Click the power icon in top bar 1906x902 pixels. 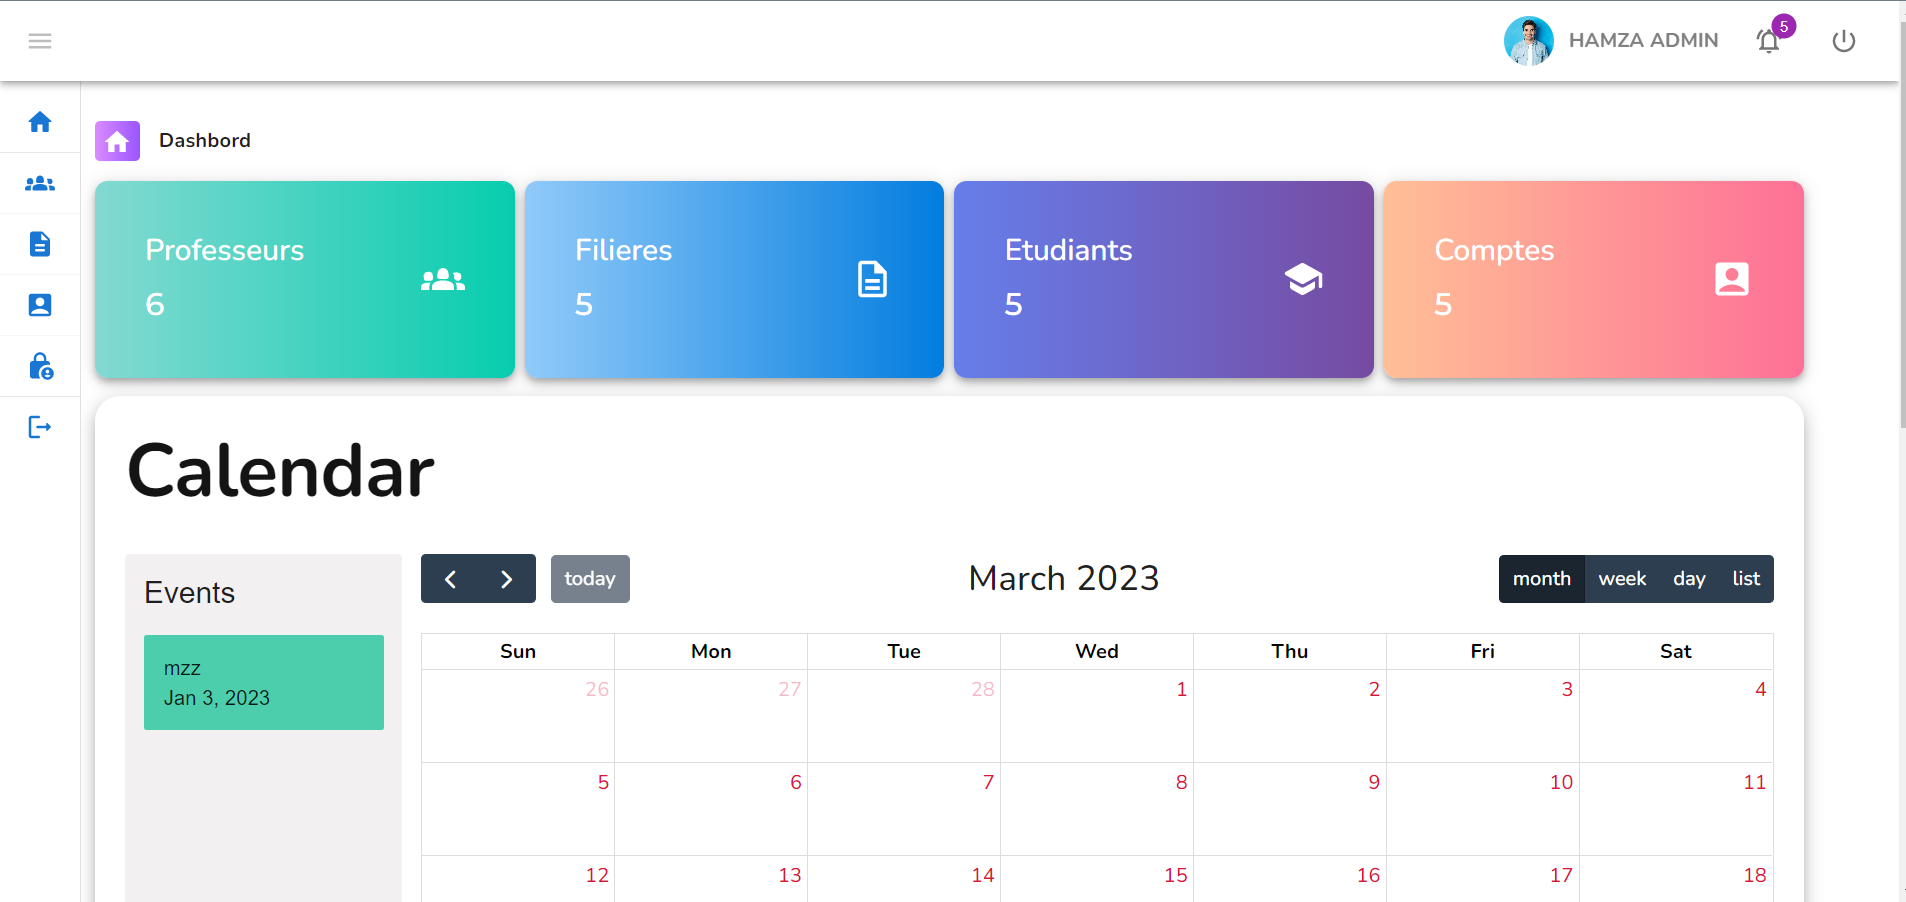(1844, 41)
